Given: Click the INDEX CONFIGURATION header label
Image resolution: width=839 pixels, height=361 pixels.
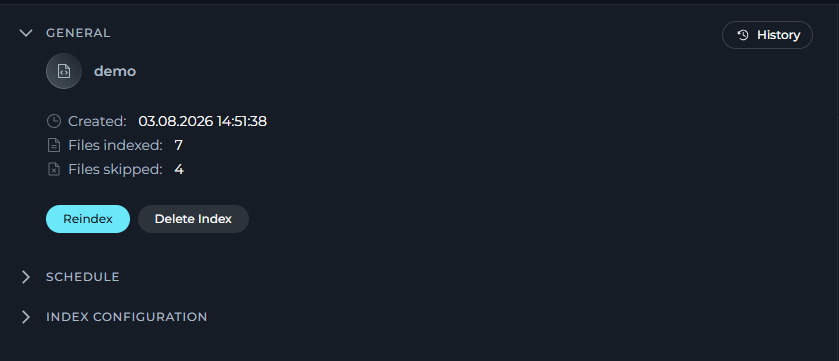Looking at the screenshot, I should tap(127, 317).
